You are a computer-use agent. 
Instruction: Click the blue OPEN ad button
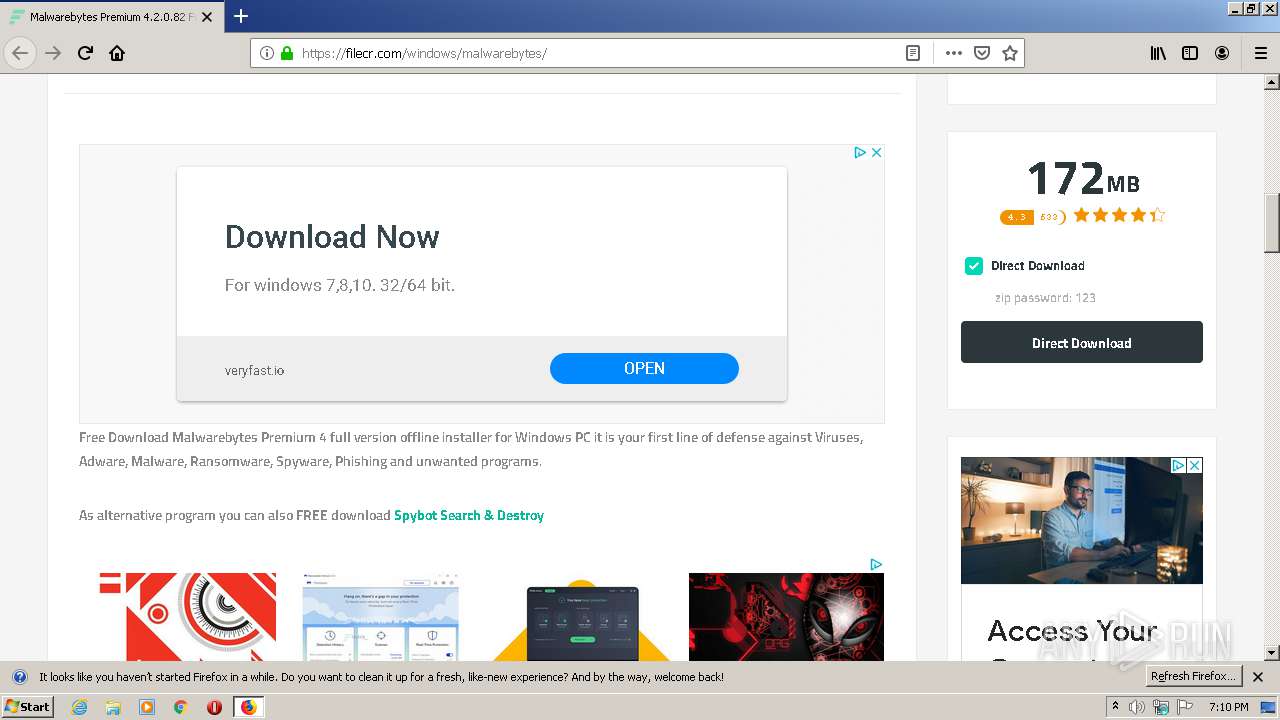click(x=644, y=368)
